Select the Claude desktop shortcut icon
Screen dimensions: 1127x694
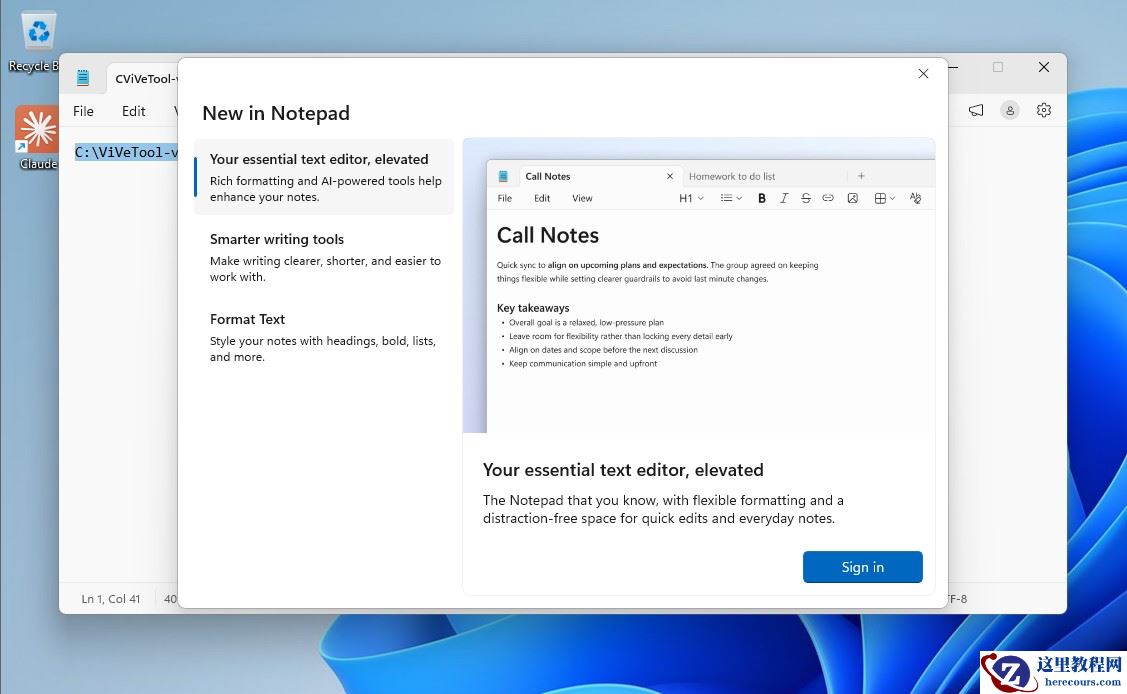tap(36, 132)
